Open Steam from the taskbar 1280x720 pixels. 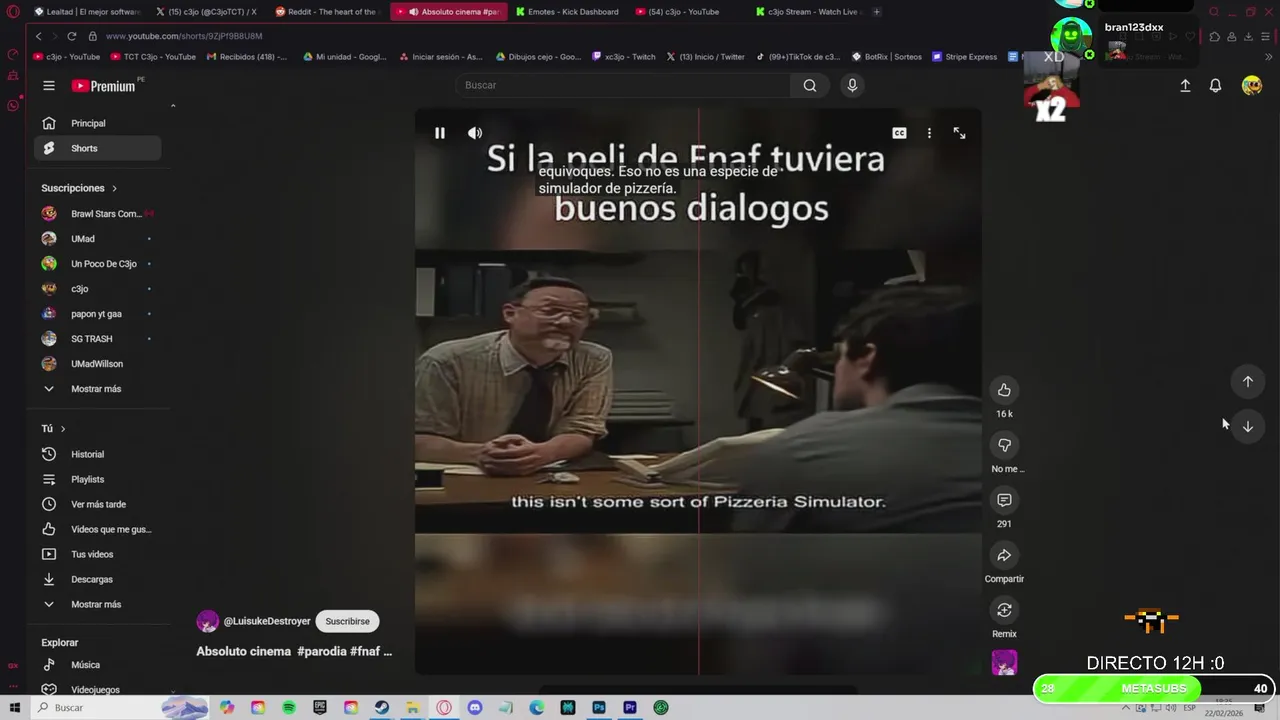pos(382,708)
